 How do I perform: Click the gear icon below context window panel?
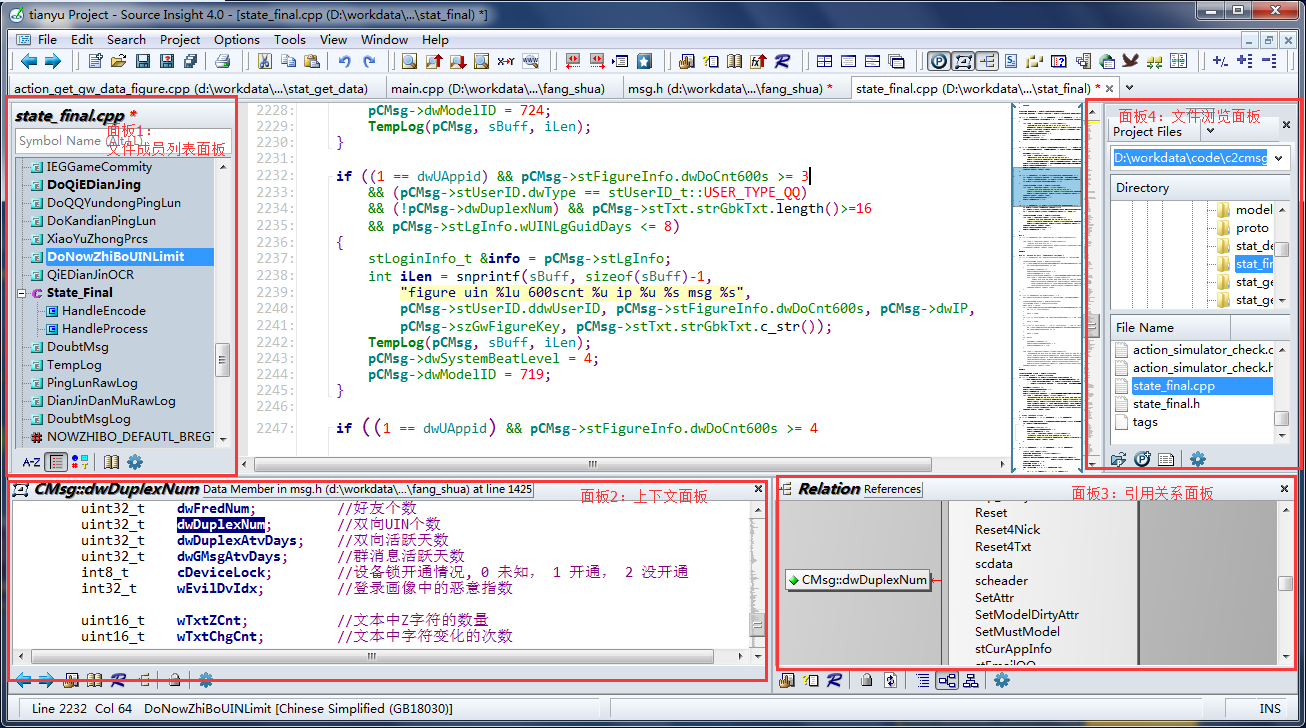205,680
